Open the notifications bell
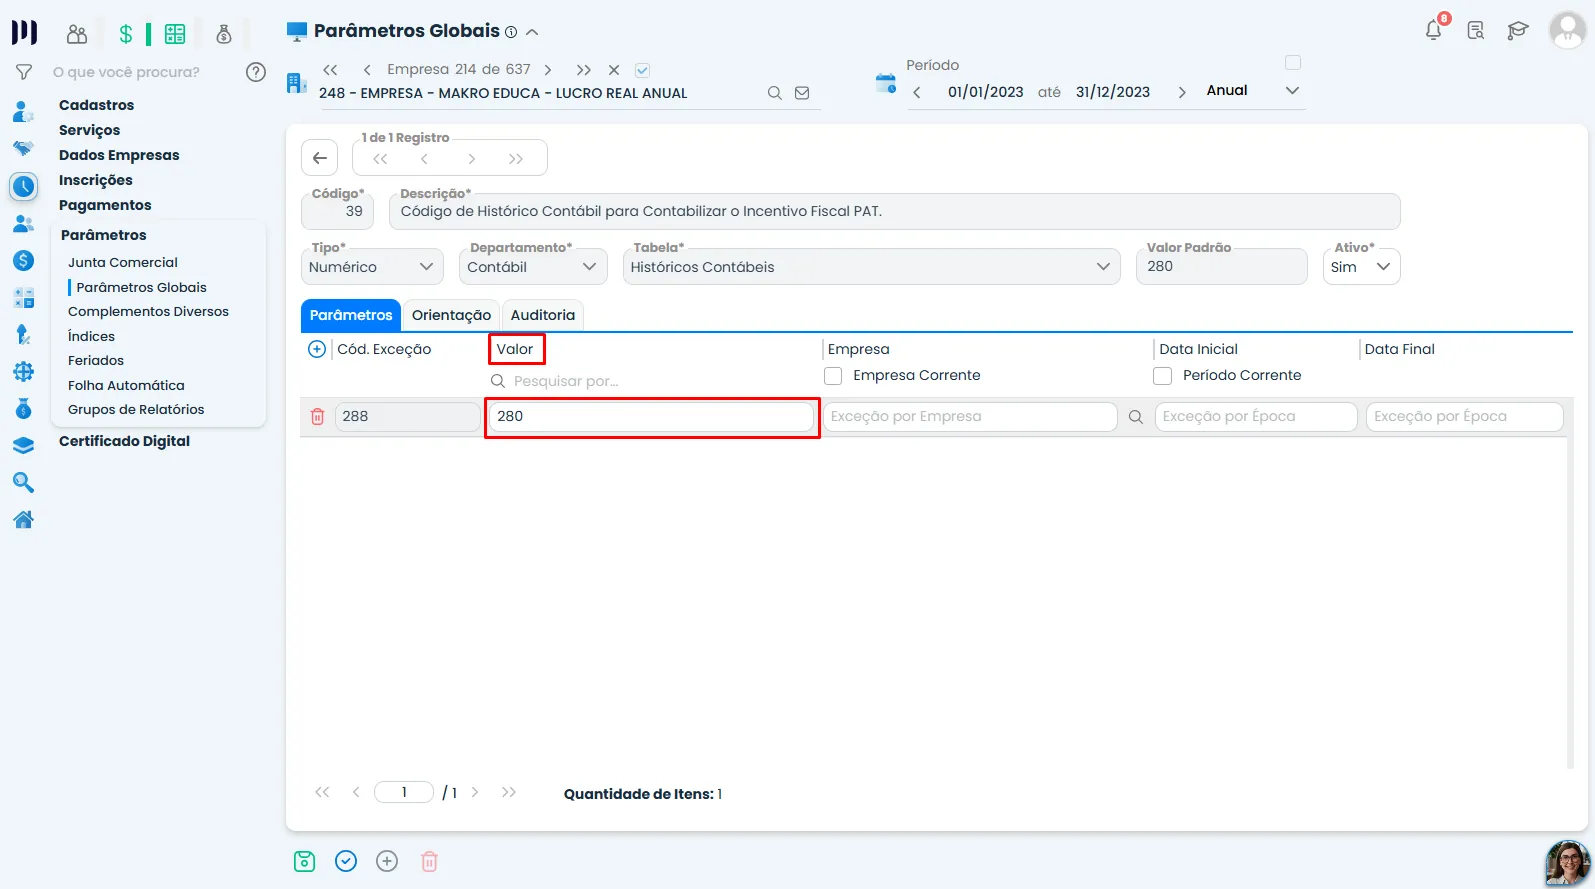Viewport: 1595px width, 889px height. [1433, 30]
